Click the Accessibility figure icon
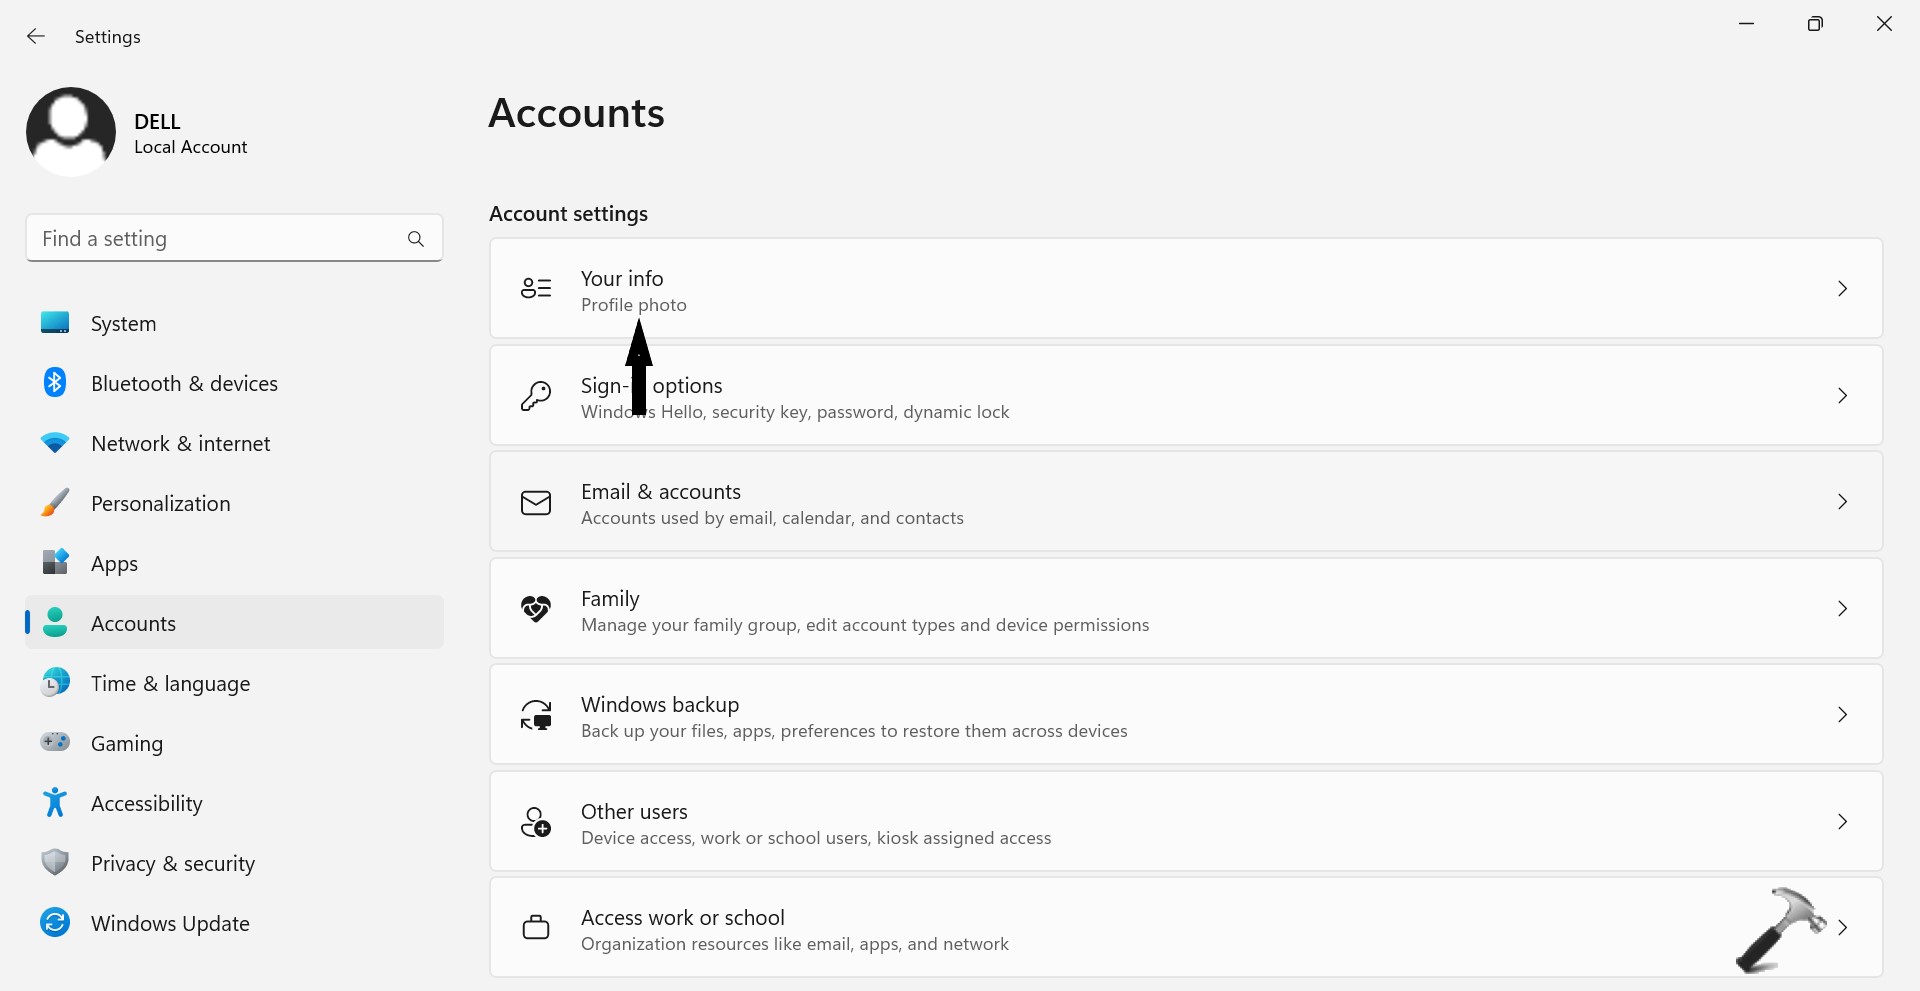 coord(55,803)
